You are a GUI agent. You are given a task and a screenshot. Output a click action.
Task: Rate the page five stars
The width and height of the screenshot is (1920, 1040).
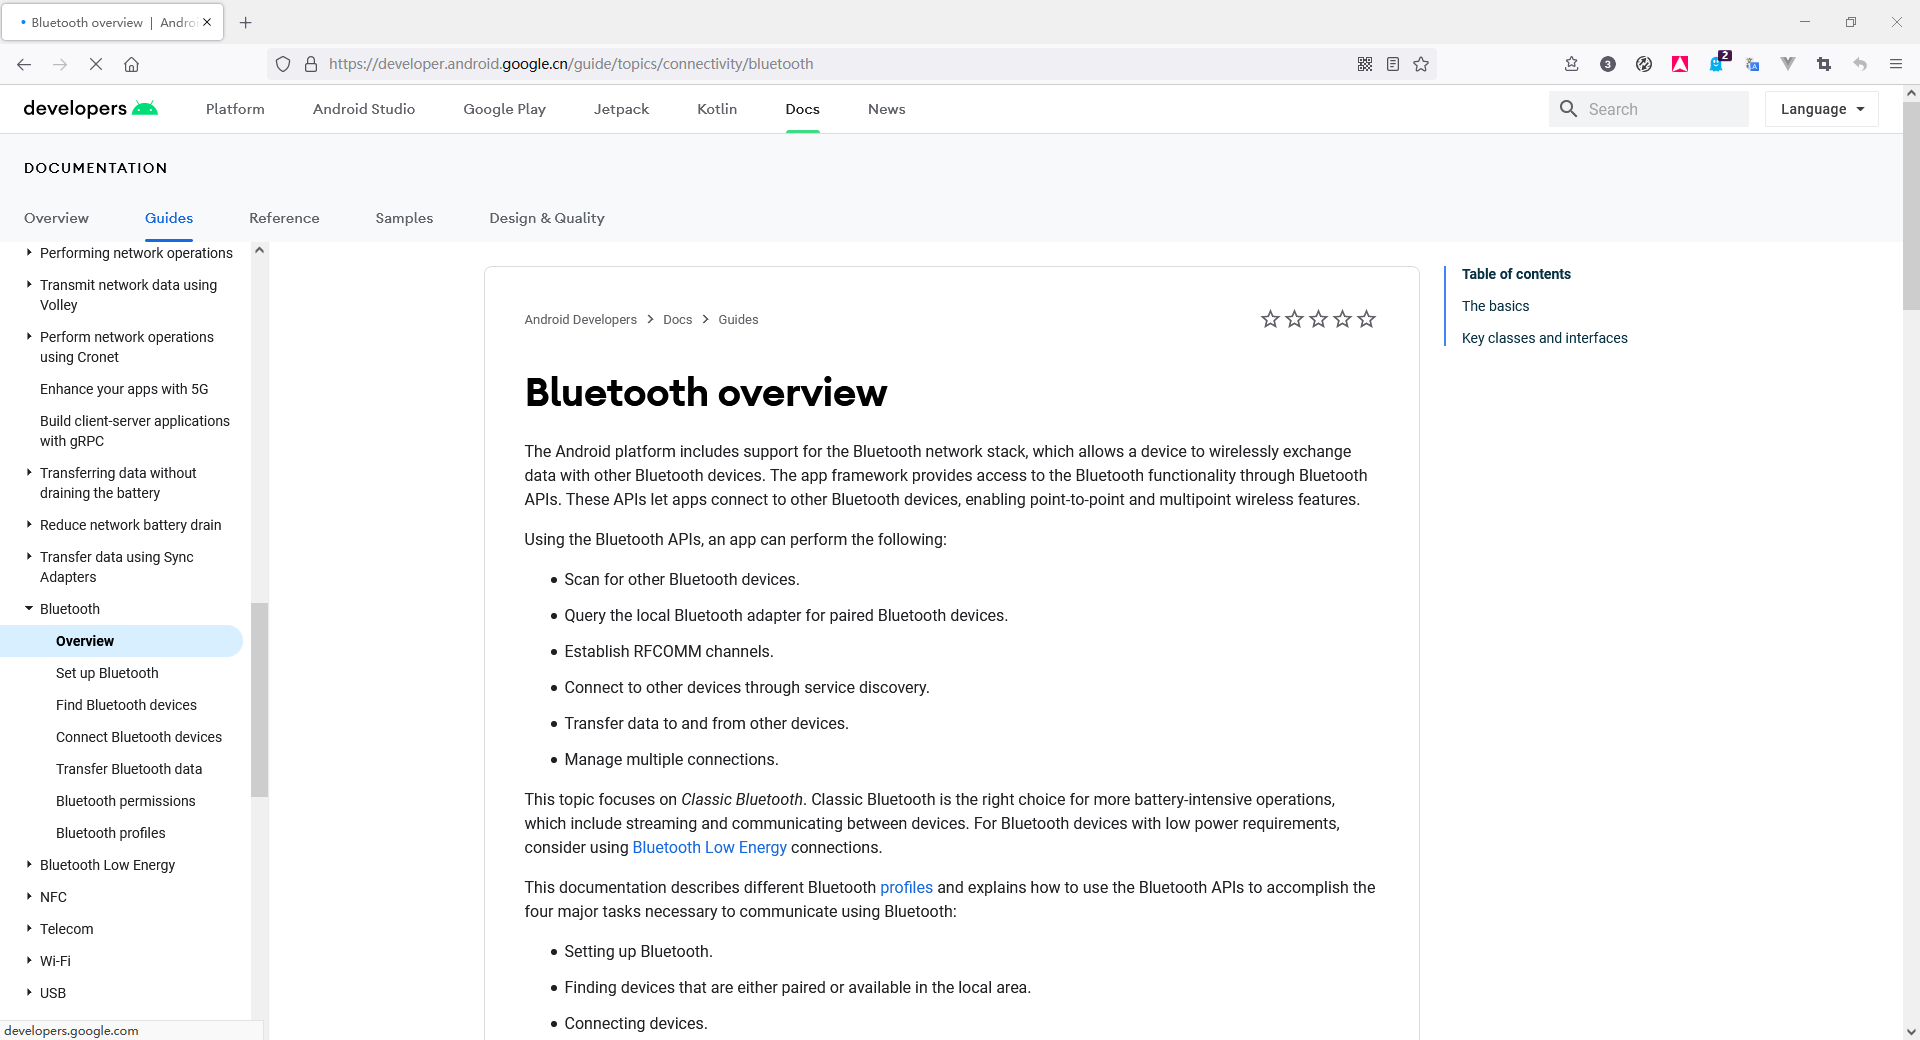1366,319
